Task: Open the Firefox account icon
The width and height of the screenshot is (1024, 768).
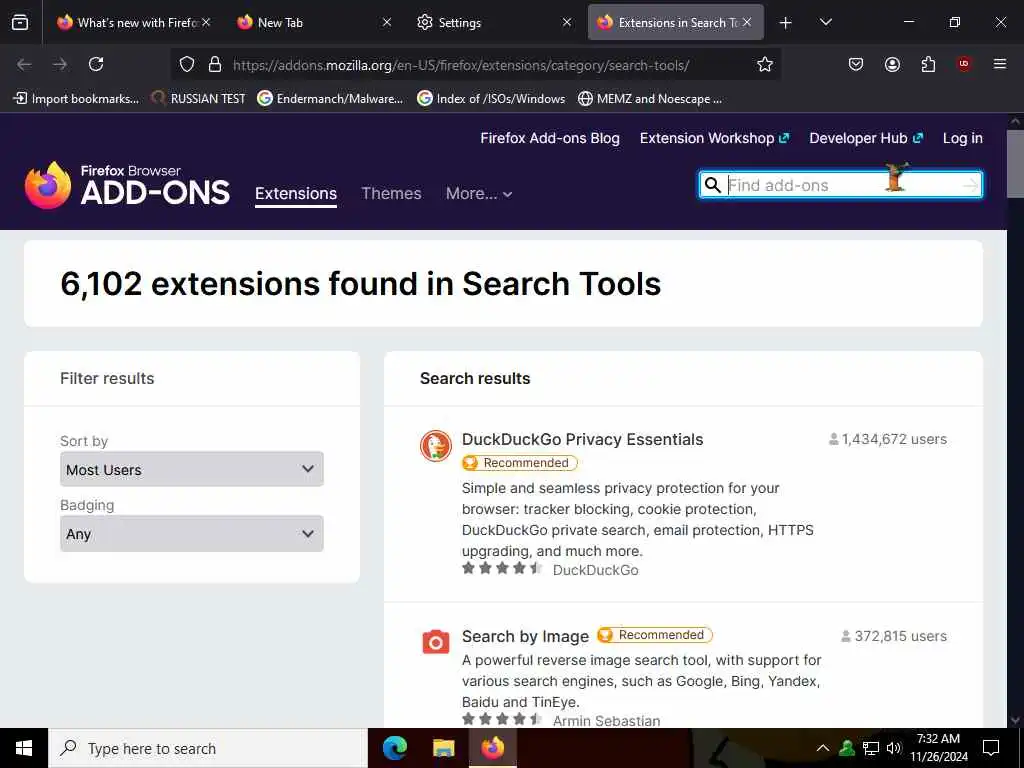Action: 892,64
